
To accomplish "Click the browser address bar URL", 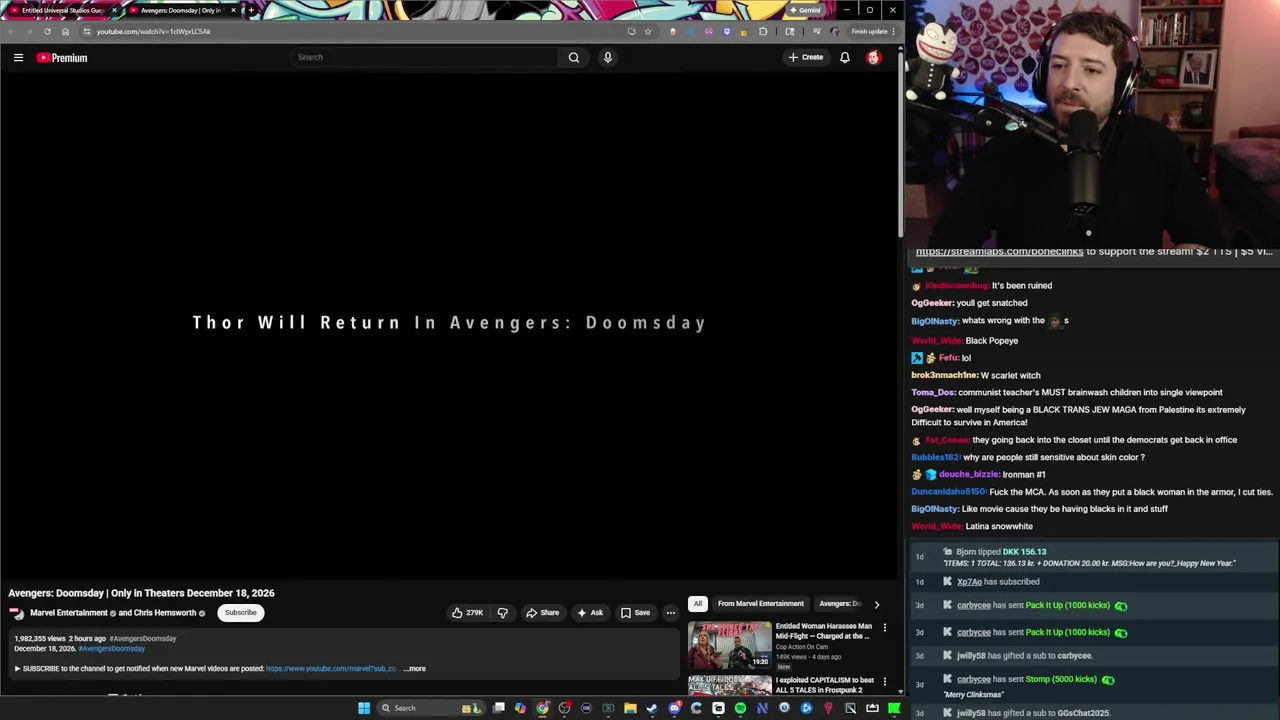I will pos(154,31).
